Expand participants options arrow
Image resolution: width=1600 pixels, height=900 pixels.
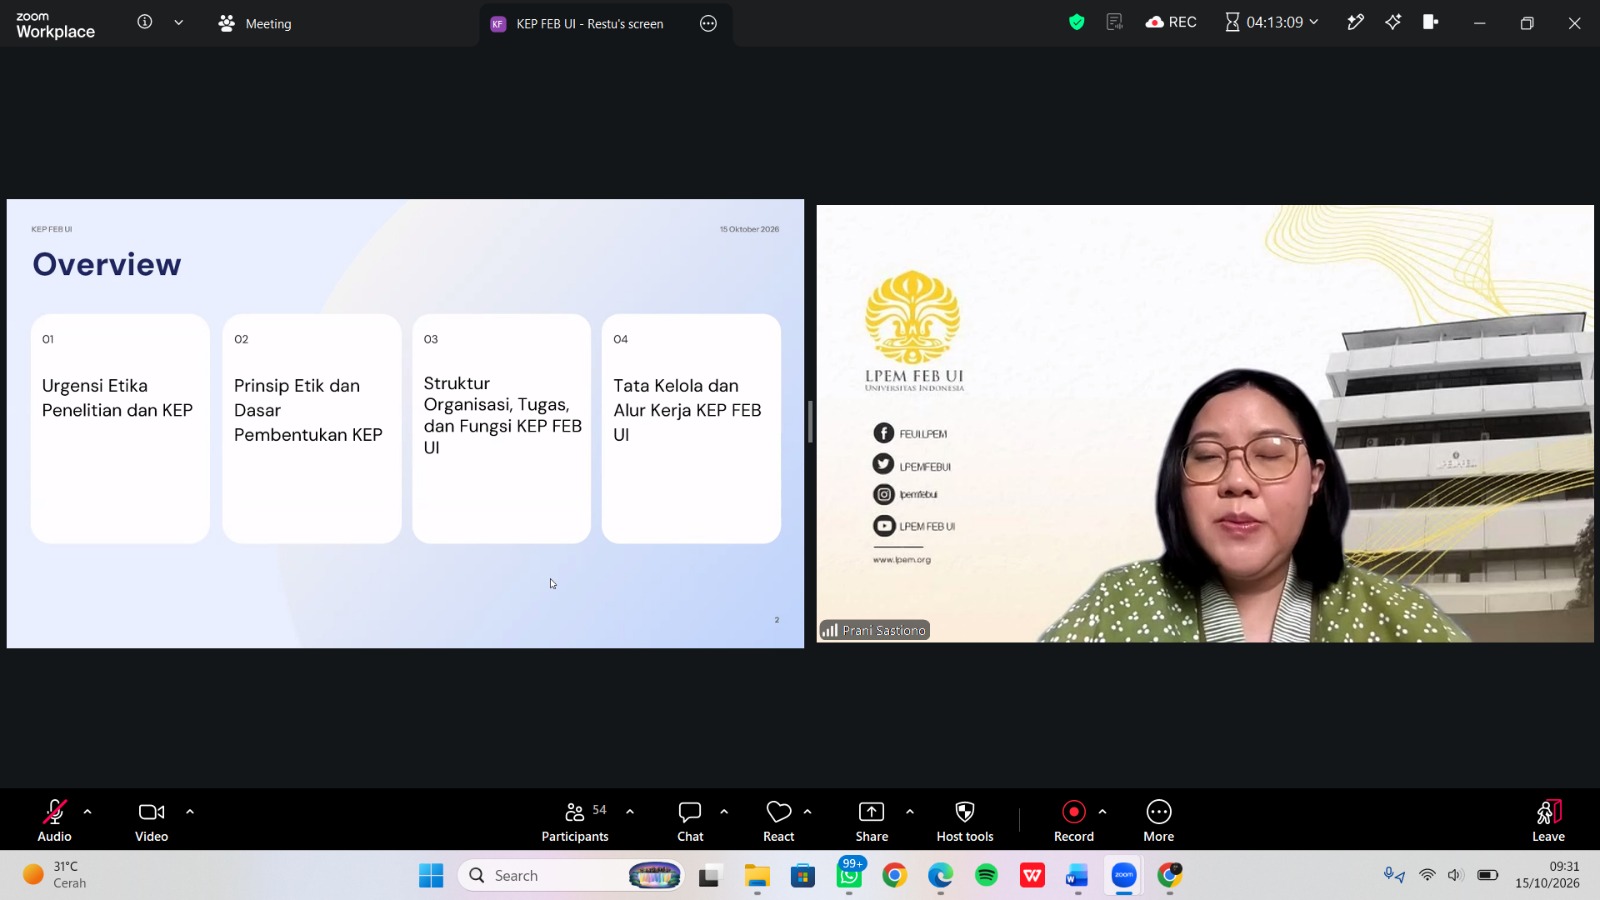click(630, 812)
